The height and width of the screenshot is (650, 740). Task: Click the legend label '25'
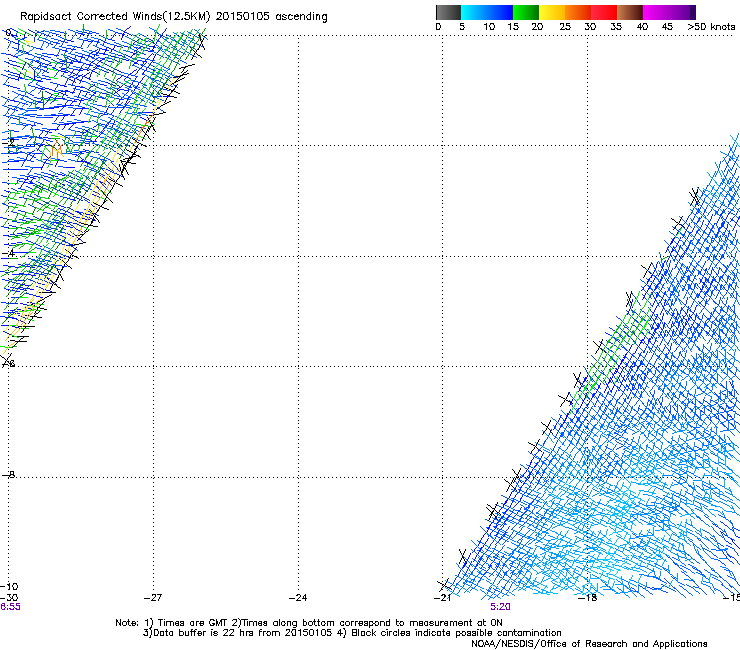click(564, 27)
